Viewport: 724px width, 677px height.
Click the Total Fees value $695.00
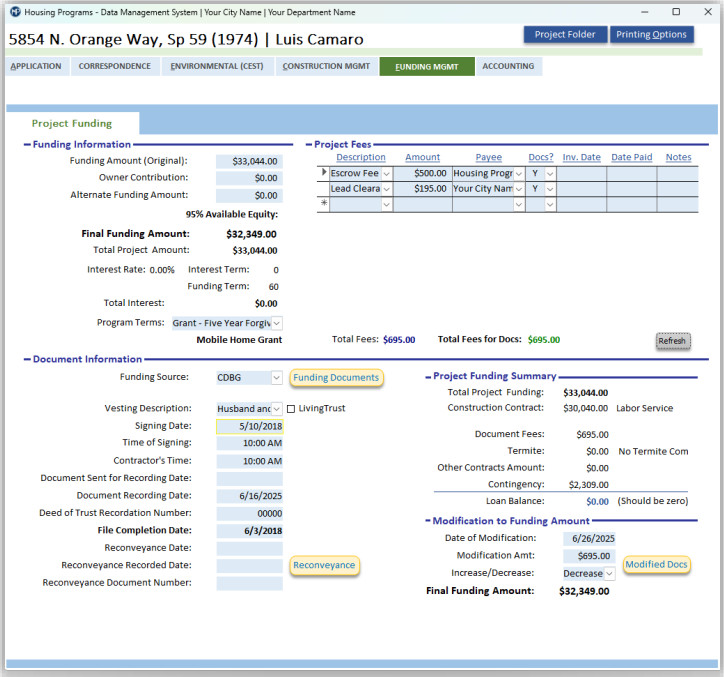399,340
